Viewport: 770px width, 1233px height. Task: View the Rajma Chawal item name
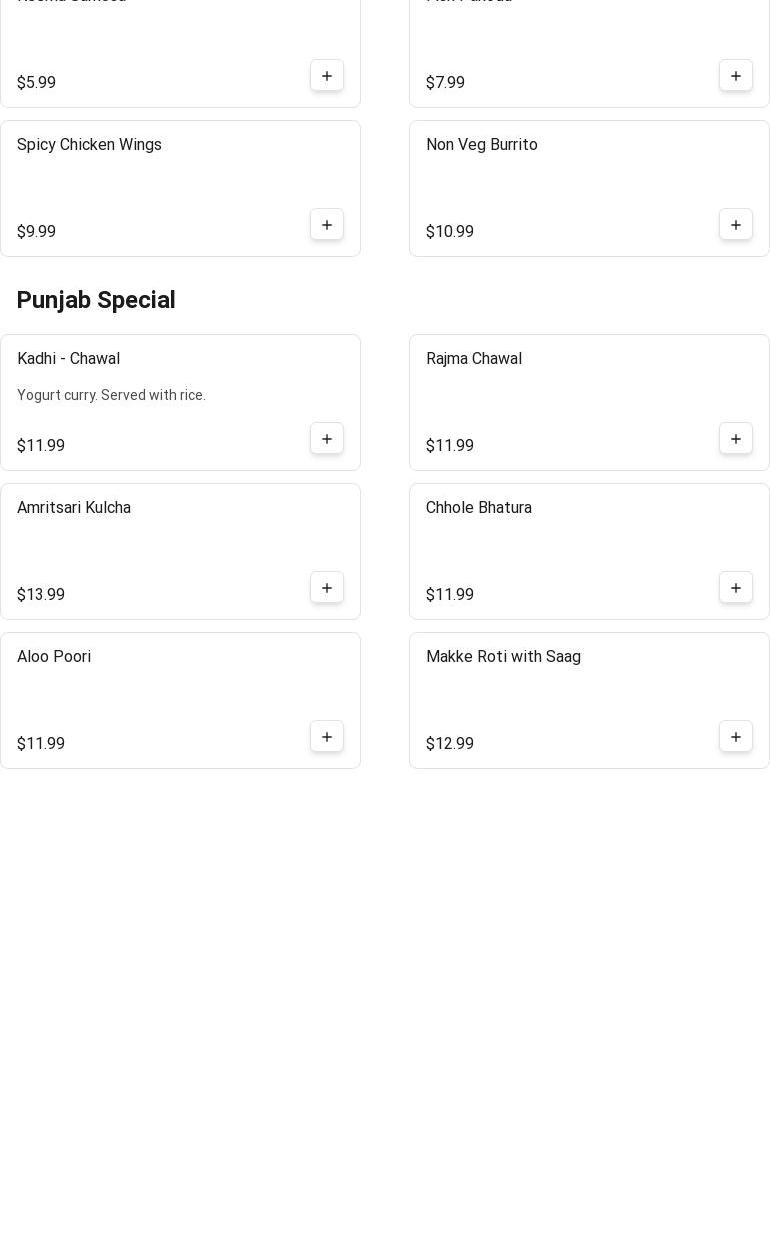pos(473,359)
